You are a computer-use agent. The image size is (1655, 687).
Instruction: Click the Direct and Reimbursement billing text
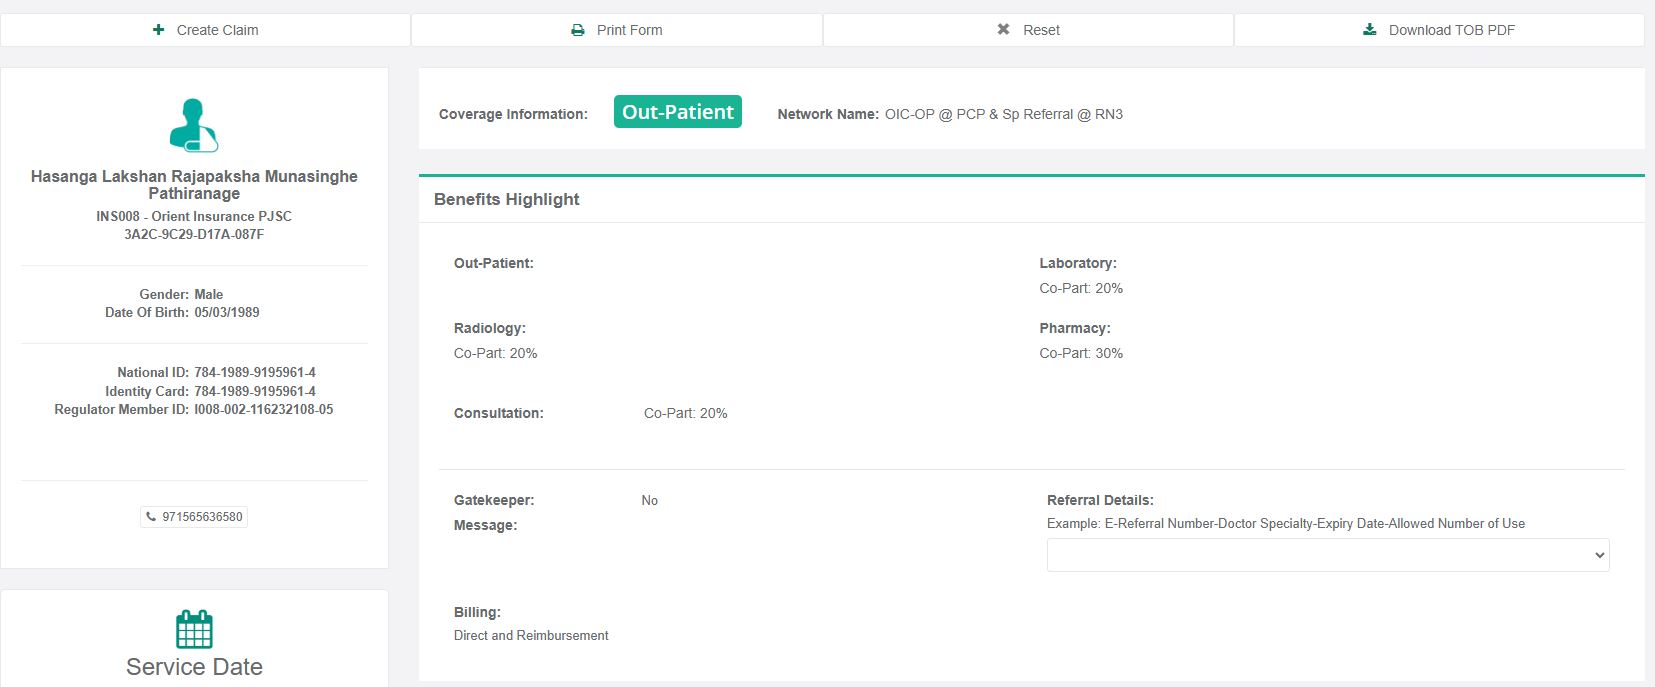531,635
